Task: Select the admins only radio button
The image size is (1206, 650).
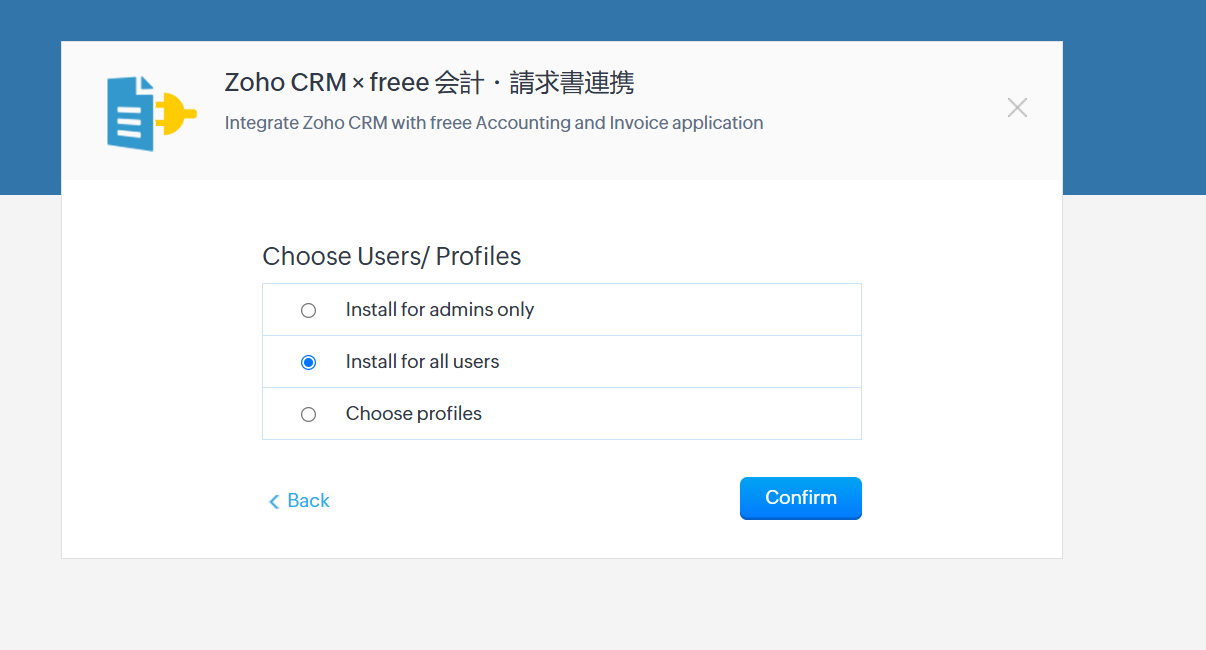Action: [x=308, y=311]
